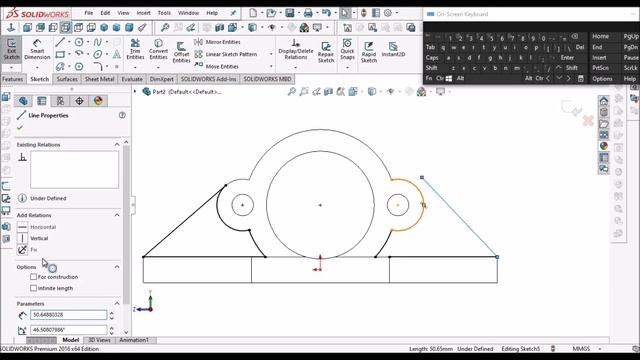
Task: Open the DimXpertManager tab icon
Action: tap(79, 101)
